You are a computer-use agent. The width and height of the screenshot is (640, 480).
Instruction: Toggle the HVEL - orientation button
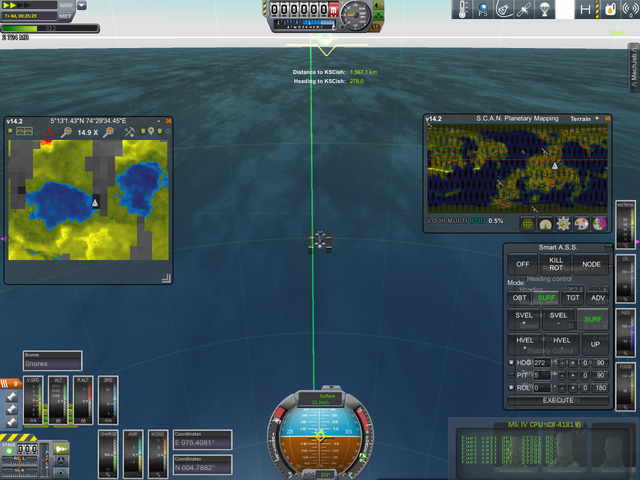pos(561,344)
